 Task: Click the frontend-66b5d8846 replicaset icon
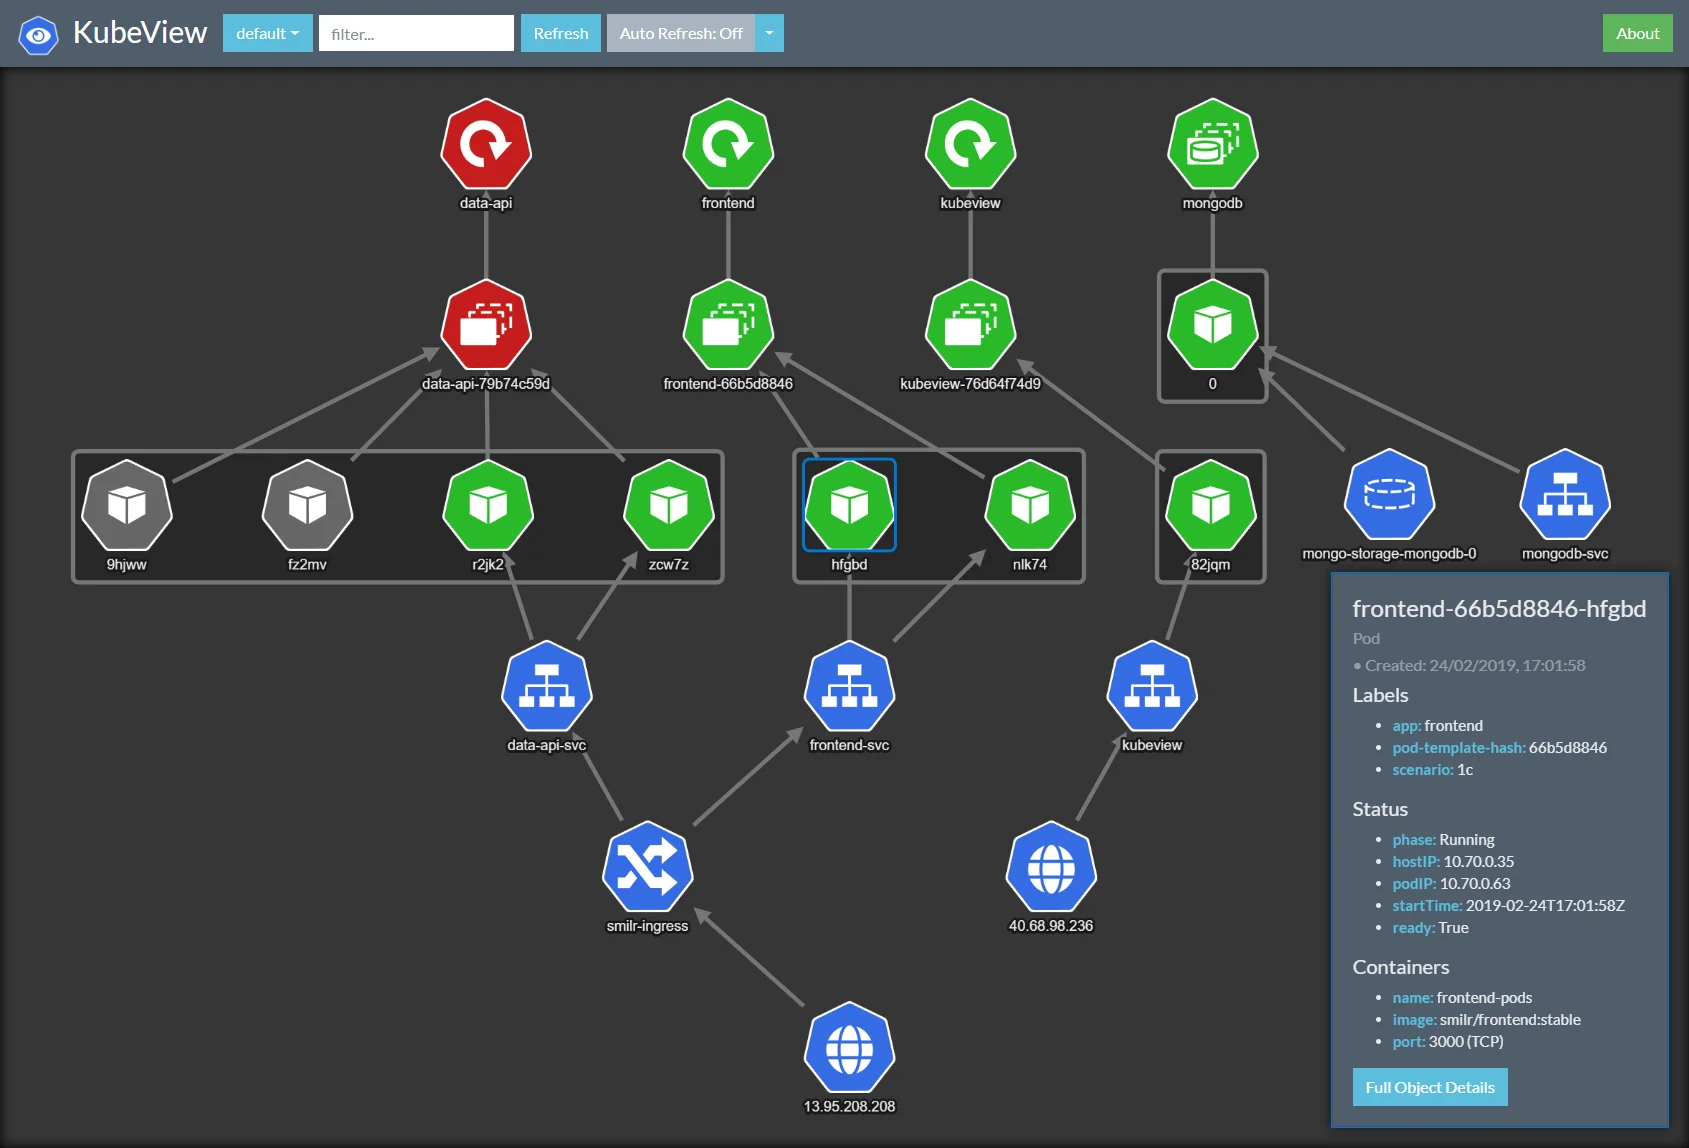(x=728, y=325)
